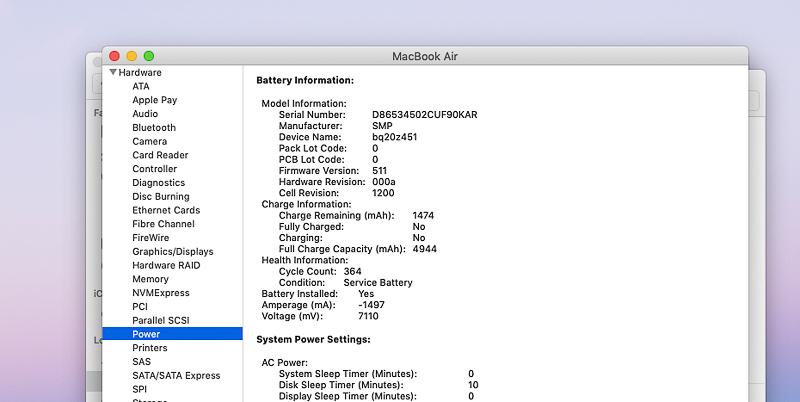Open the Audio hardware section

[x=145, y=114]
